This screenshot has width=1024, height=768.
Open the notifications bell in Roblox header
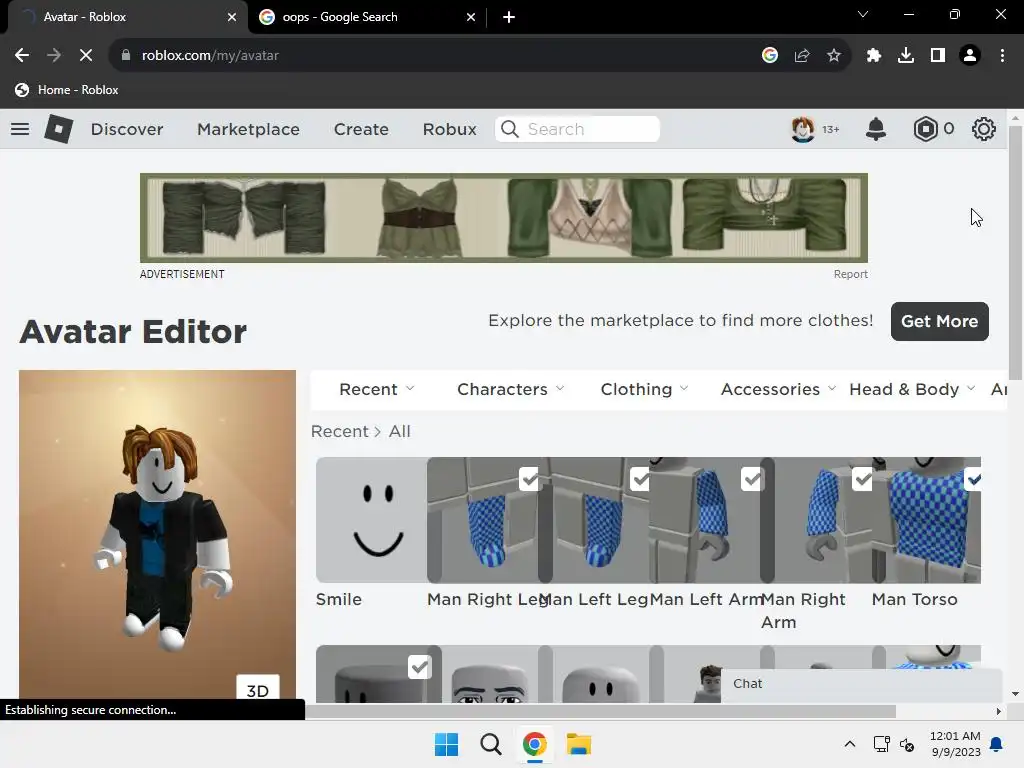coord(876,129)
